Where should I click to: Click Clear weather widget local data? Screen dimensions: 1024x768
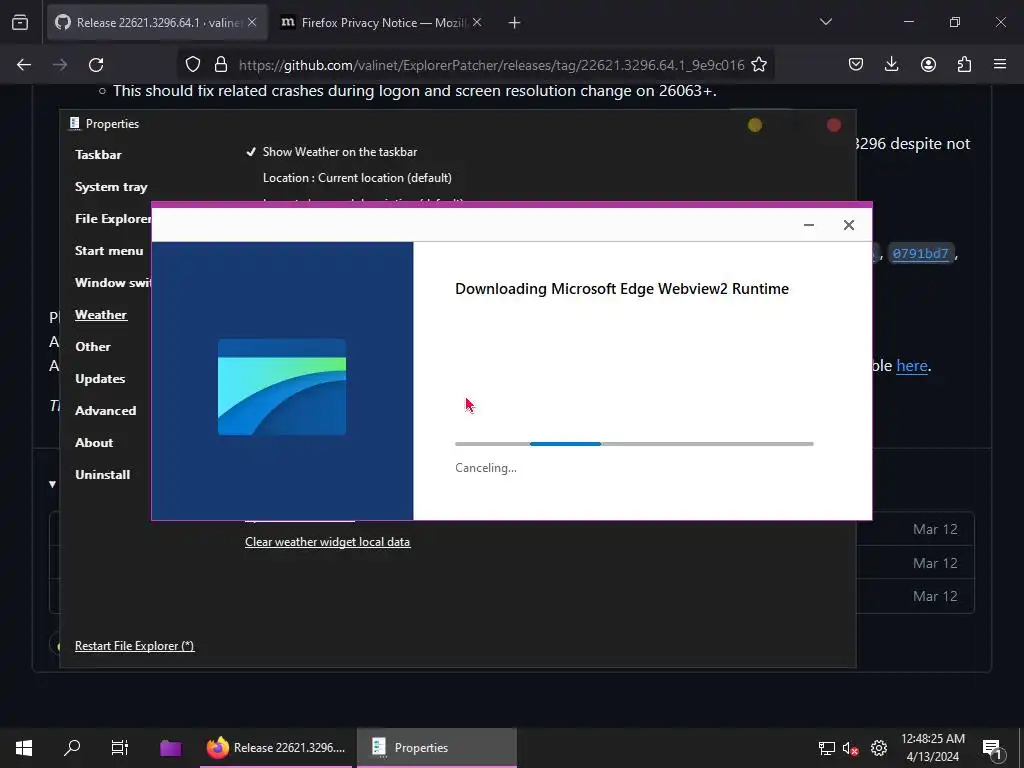tap(327, 542)
